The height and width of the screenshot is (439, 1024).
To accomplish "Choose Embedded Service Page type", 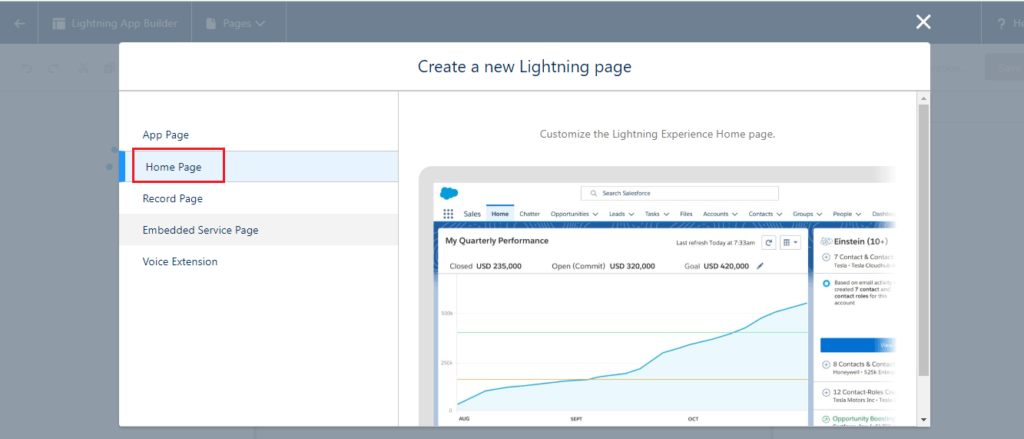I will [200, 230].
